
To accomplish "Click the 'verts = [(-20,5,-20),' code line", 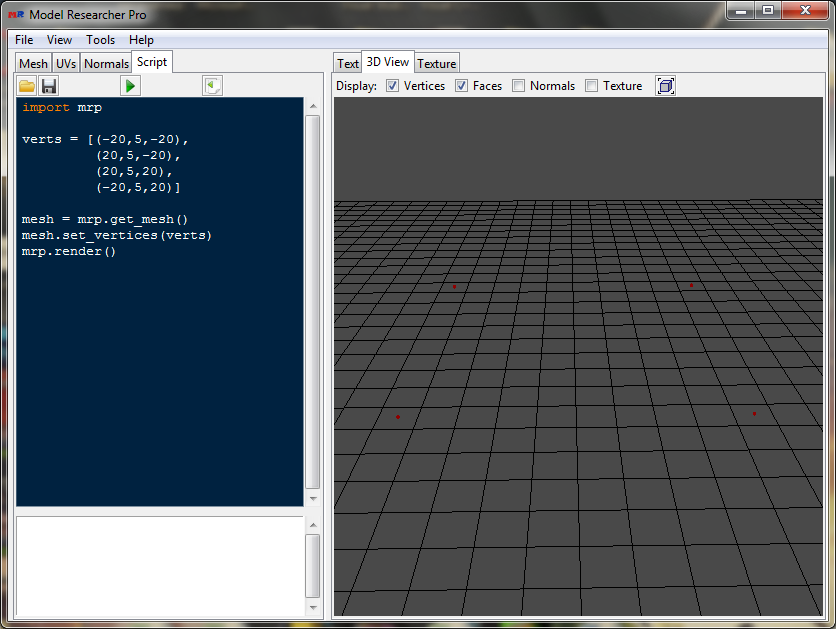I will click(105, 140).
